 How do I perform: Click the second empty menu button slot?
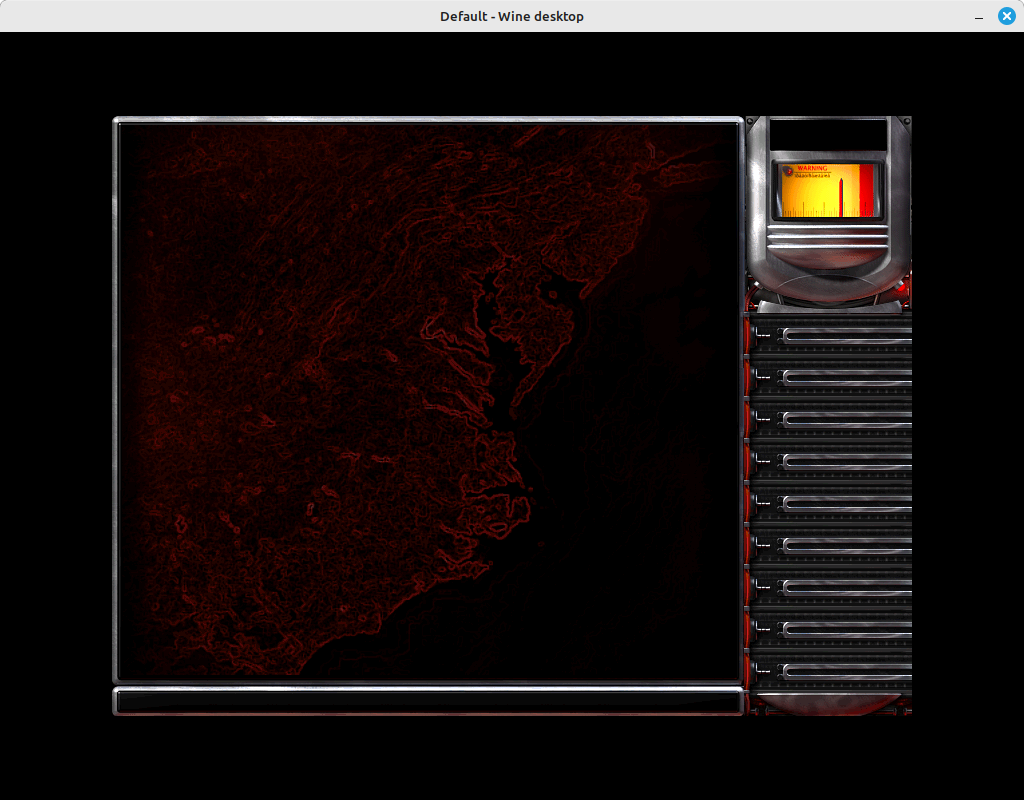pyautogui.click(x=830, y=377)
